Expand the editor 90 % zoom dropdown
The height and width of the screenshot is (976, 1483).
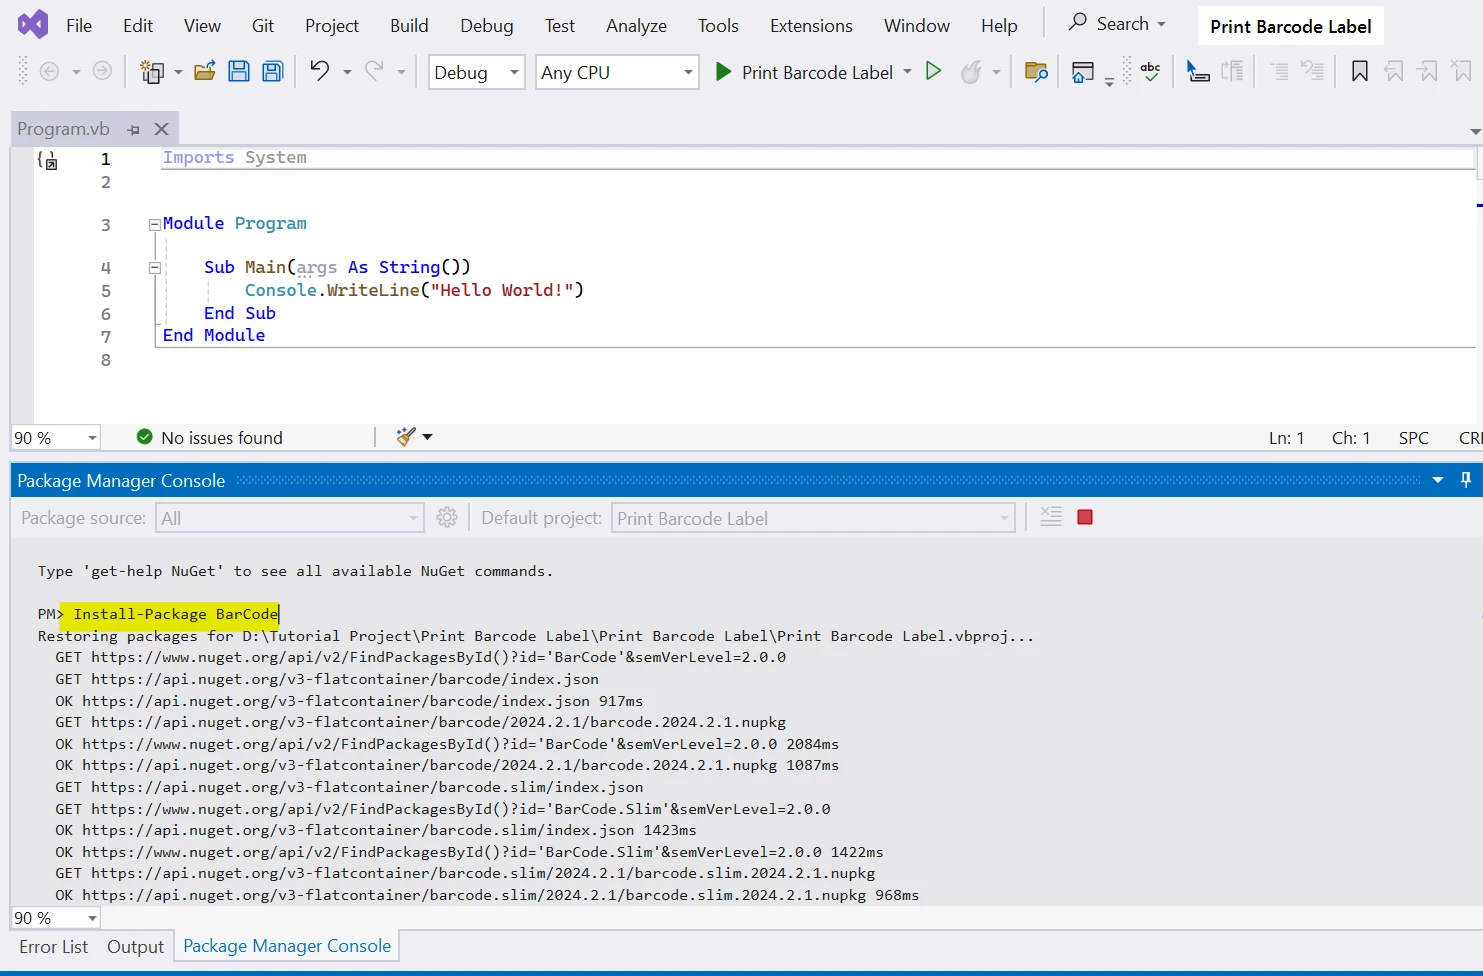pos(92,438)
